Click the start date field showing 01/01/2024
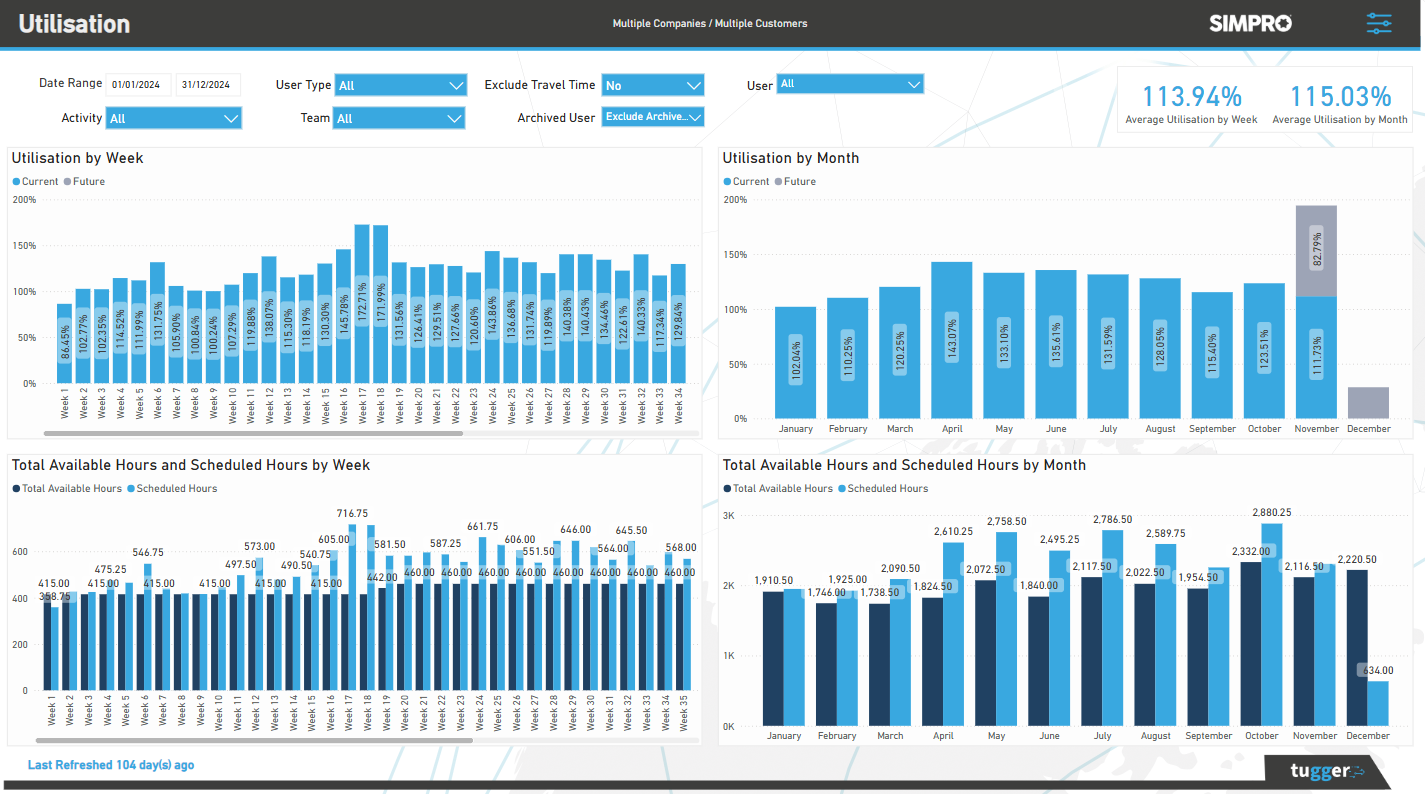Viewport: 1425px width, 794px height. (138, 84)
